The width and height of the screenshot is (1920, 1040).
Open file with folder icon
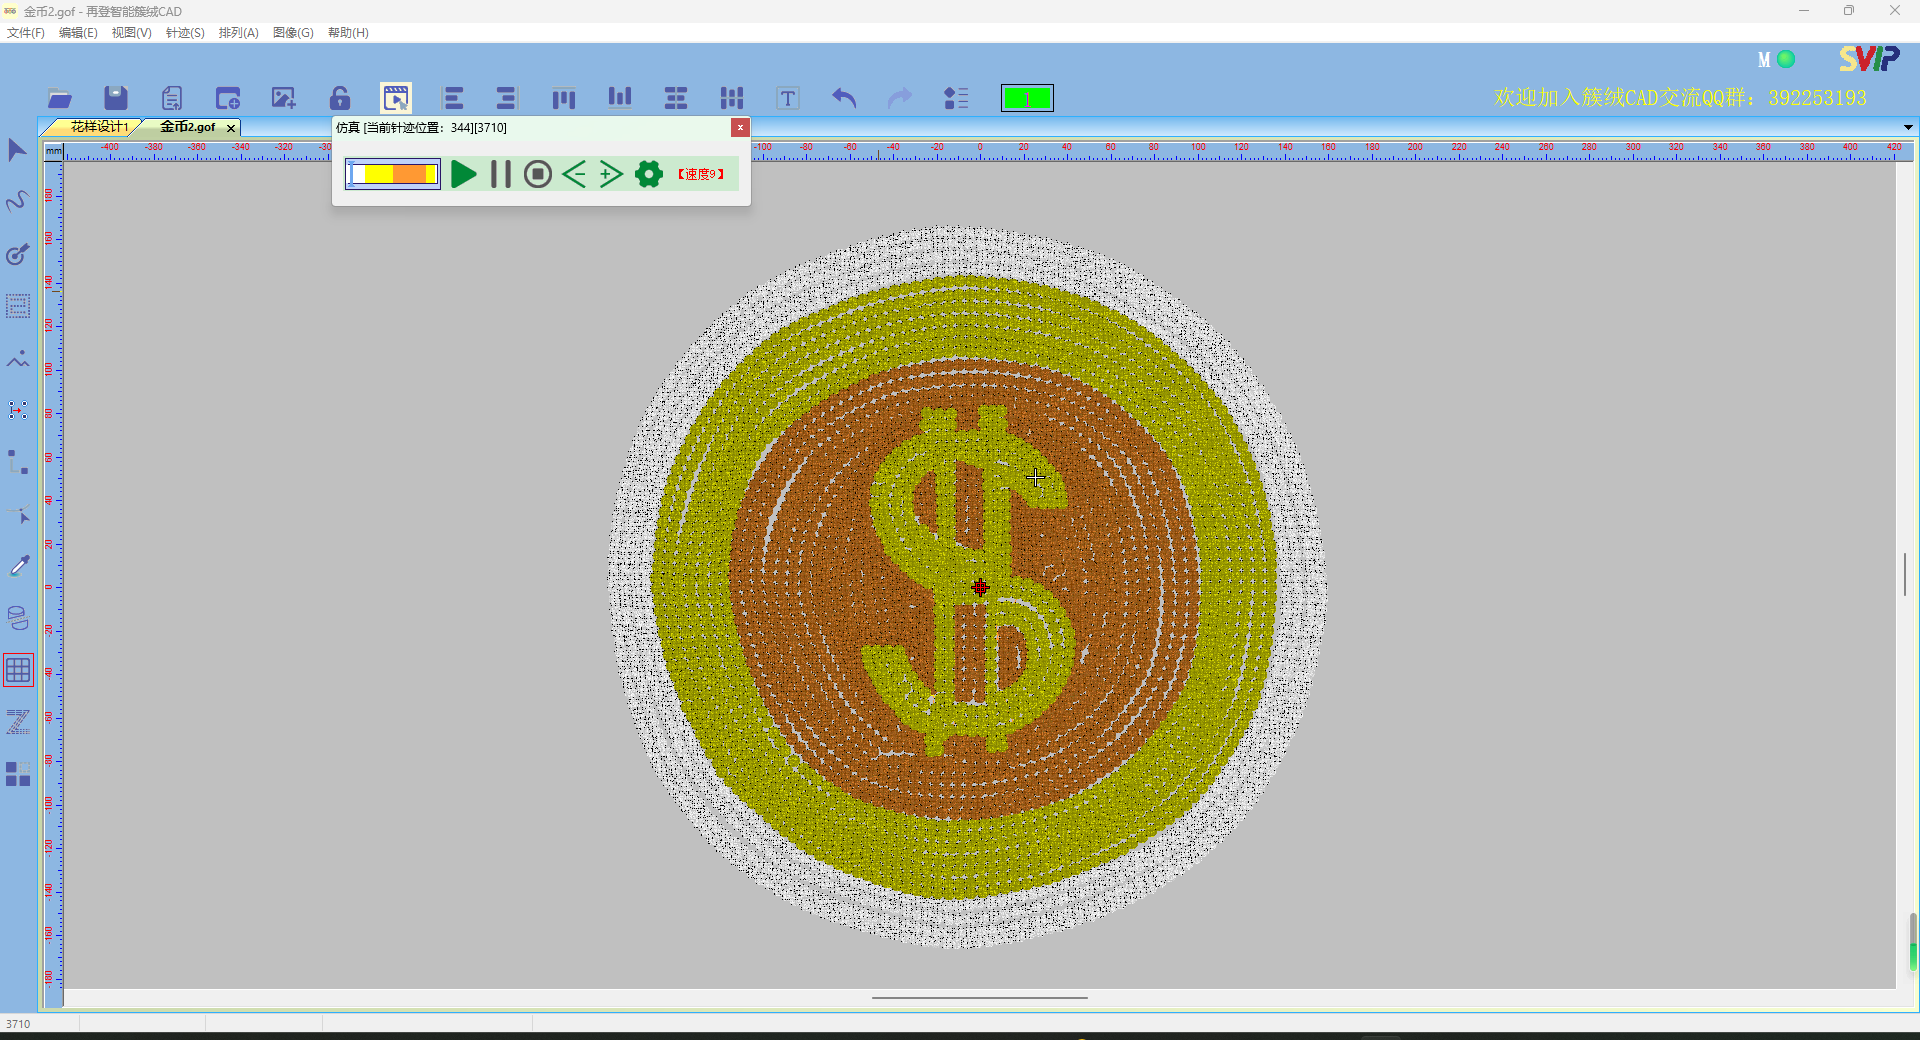(60, 98)
